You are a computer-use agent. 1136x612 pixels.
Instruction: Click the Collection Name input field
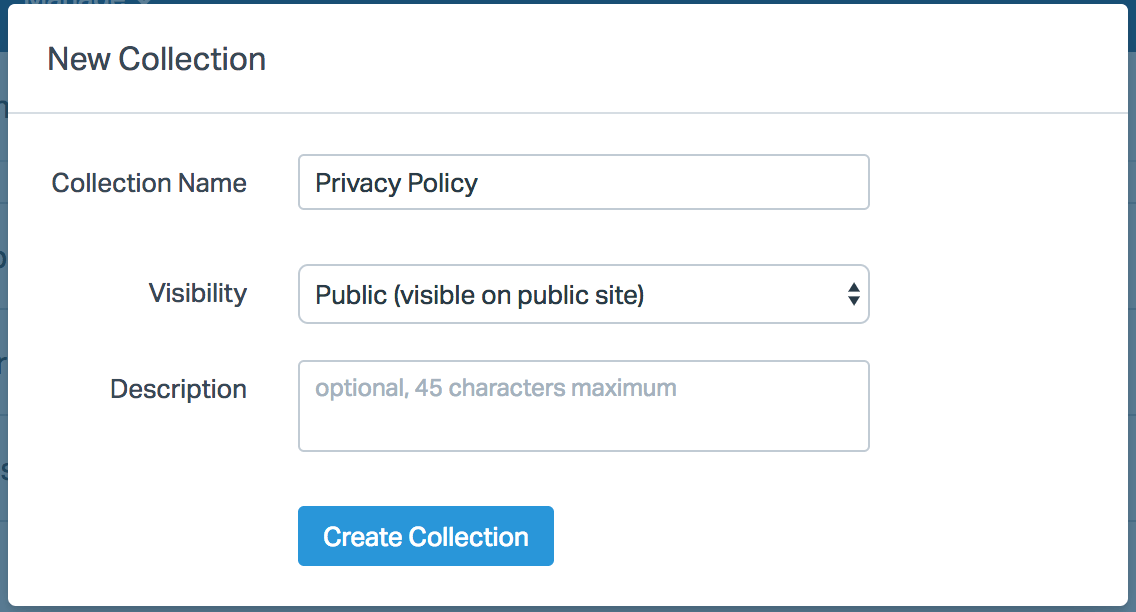(x=583, y=182)
